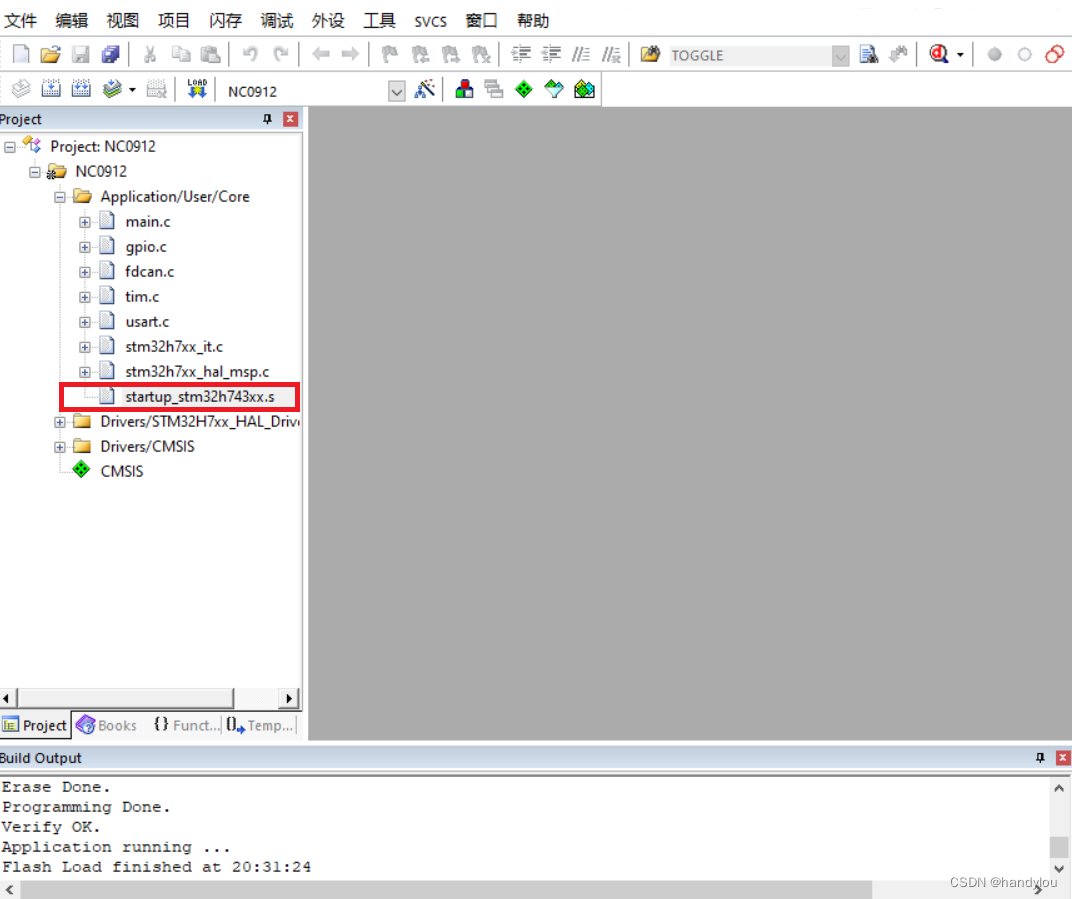Navigate backwards with the left arrow
The image size is (1072, 899).
(x=320, y=55)
